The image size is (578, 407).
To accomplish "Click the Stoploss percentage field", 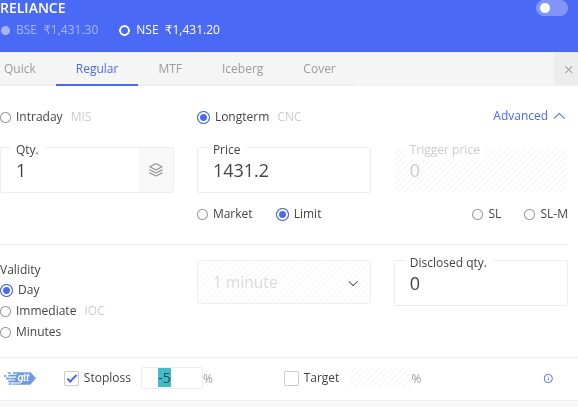I will coord(172,378).
